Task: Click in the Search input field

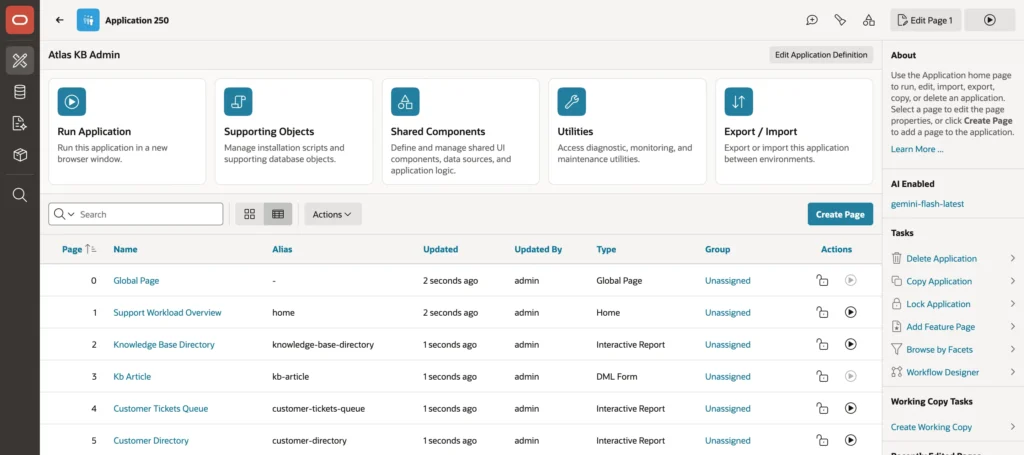Action: click(x=150, y=214)
